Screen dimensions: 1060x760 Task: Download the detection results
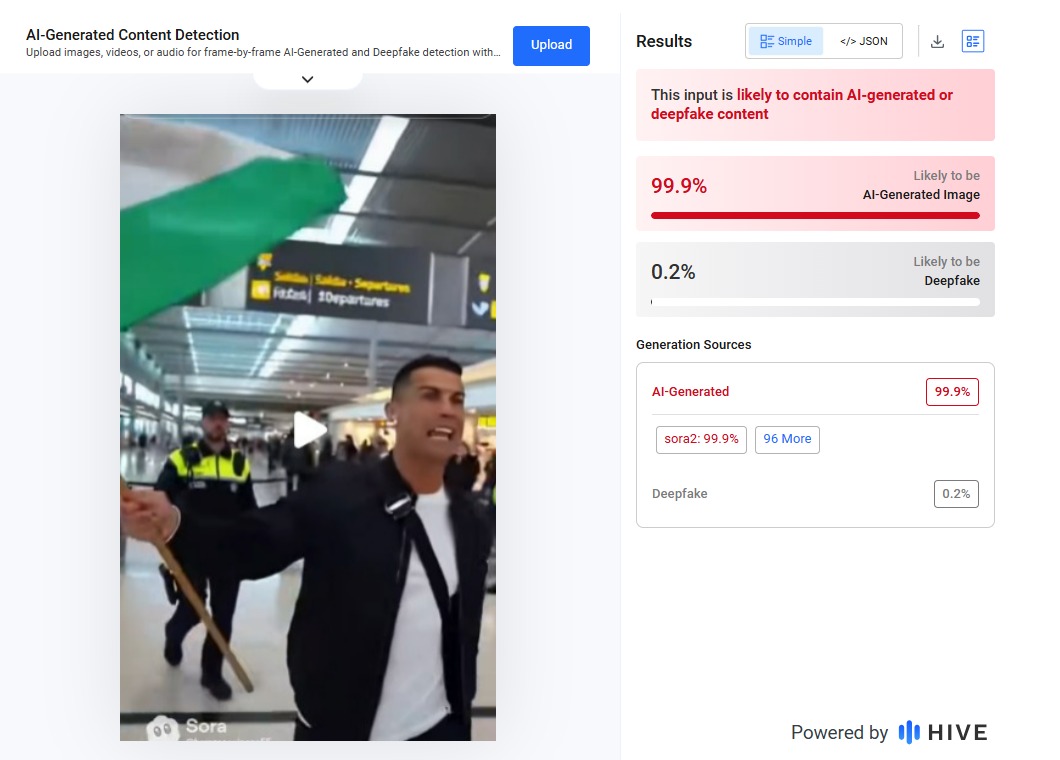click(937, 41)
